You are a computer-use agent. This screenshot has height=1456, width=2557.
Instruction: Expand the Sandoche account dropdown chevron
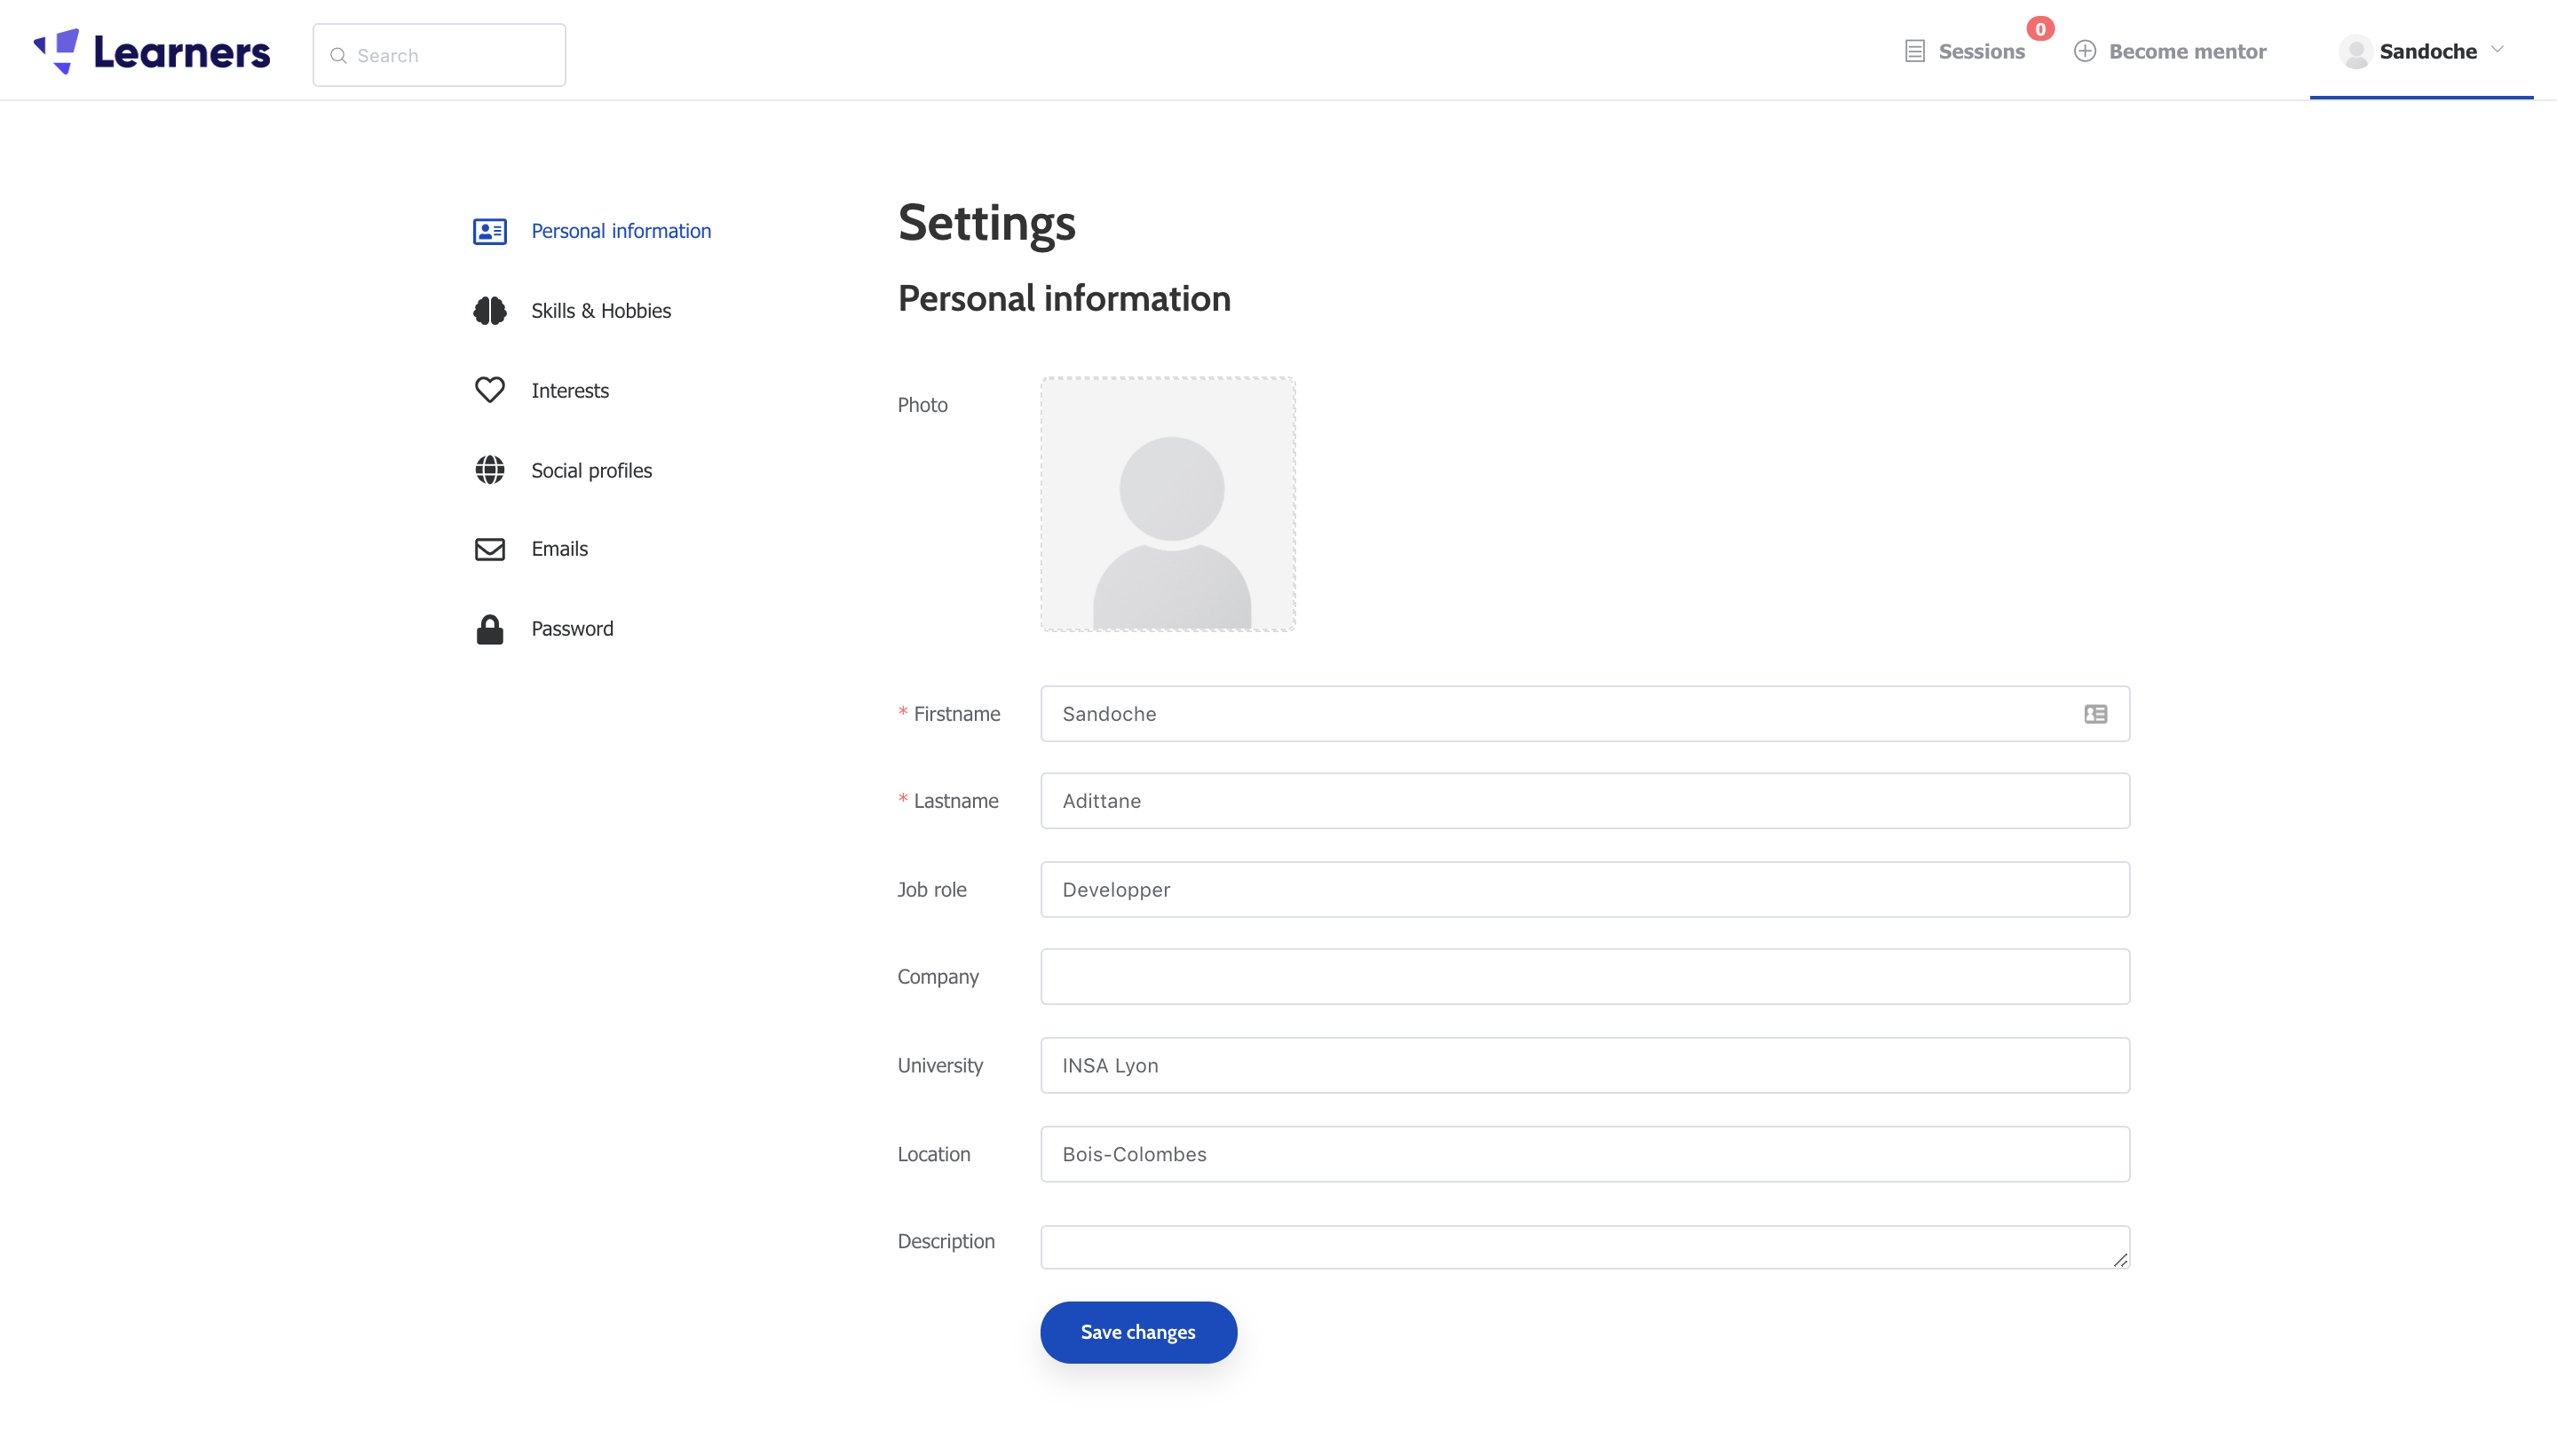[2497, 49]
